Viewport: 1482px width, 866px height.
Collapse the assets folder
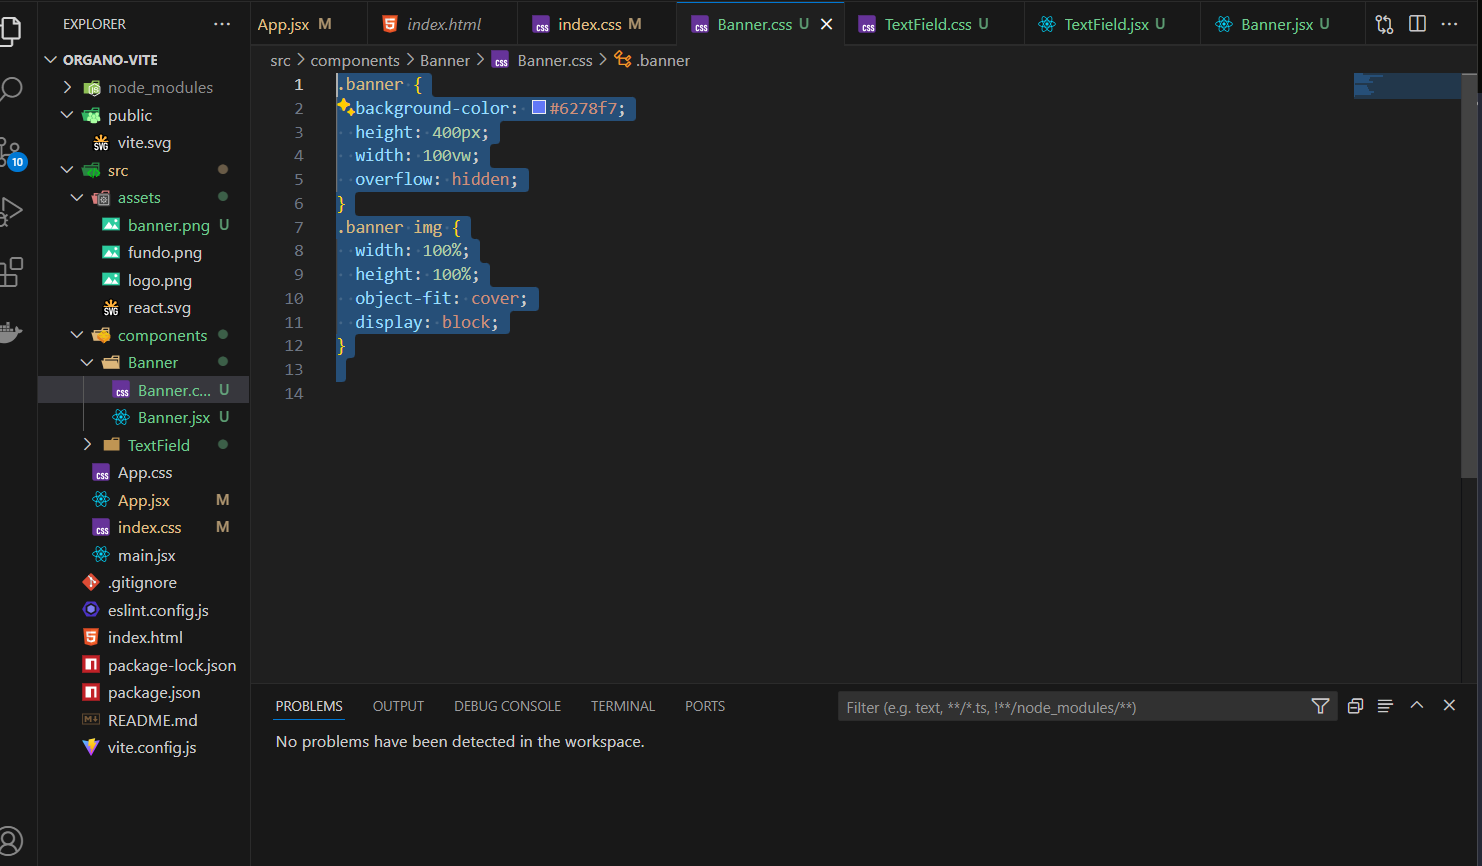coord(78,197)
